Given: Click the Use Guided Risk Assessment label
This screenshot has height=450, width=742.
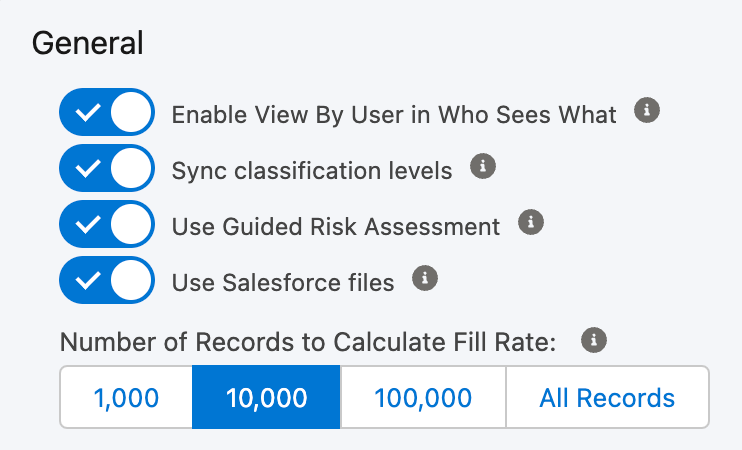Looking at the screenshot, I should tap(336, 226).
